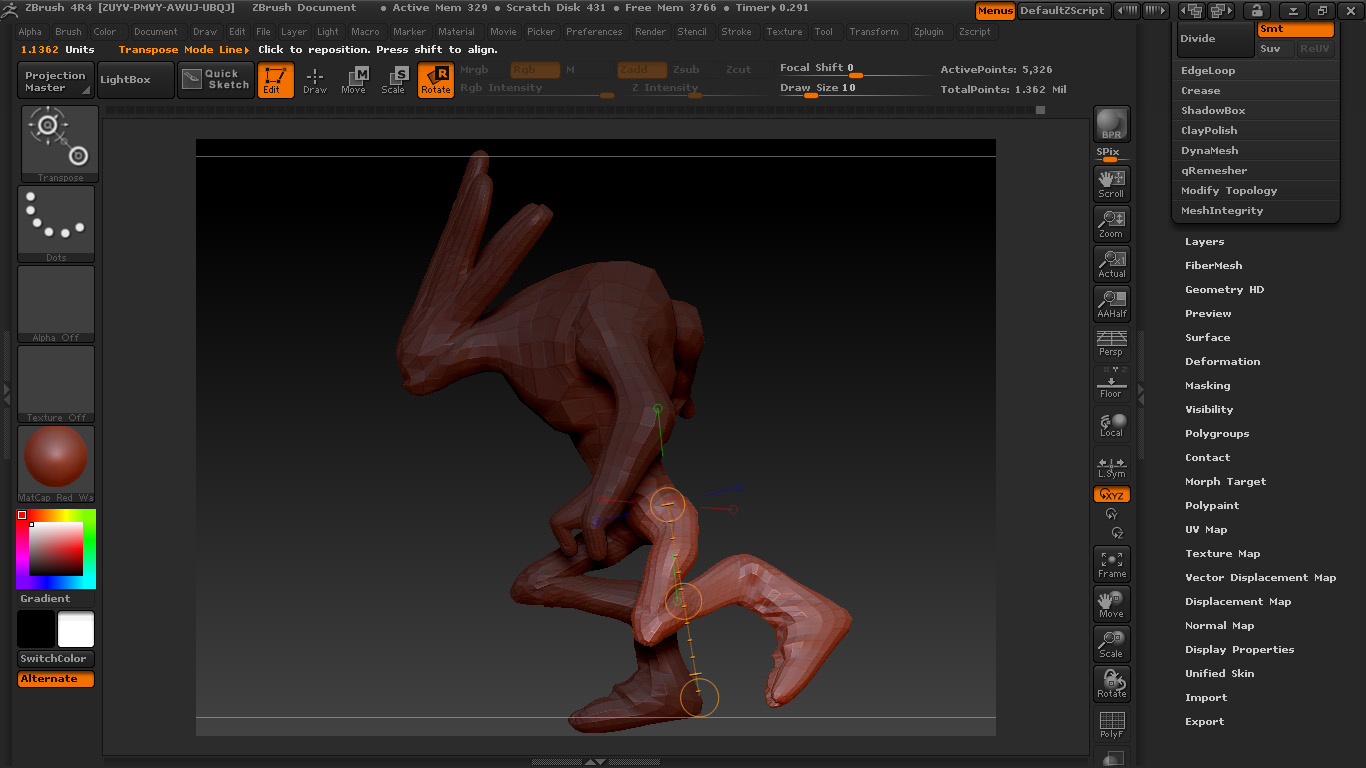Switch to the Draw mode tool

click(x=315, y=80)
